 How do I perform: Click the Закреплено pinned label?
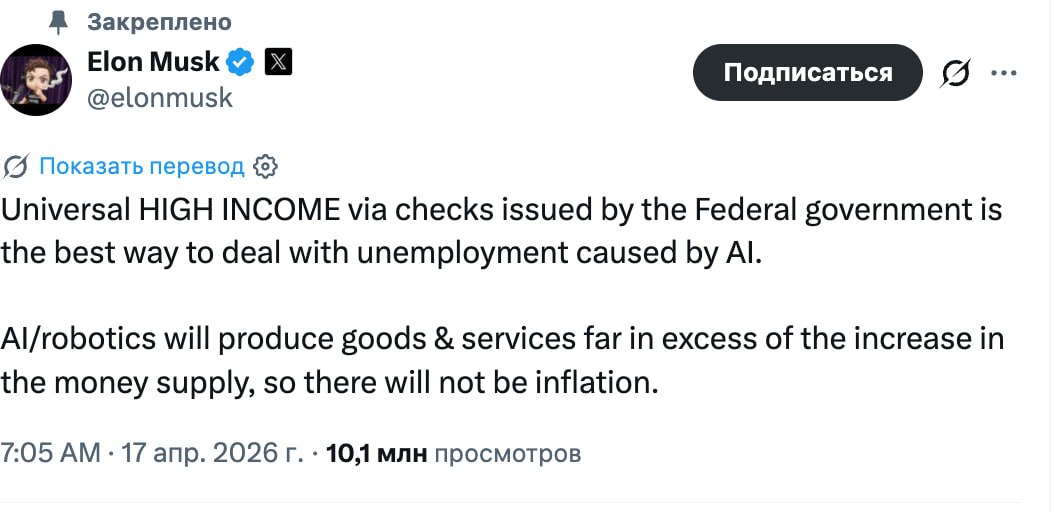[x=159, y=21]
